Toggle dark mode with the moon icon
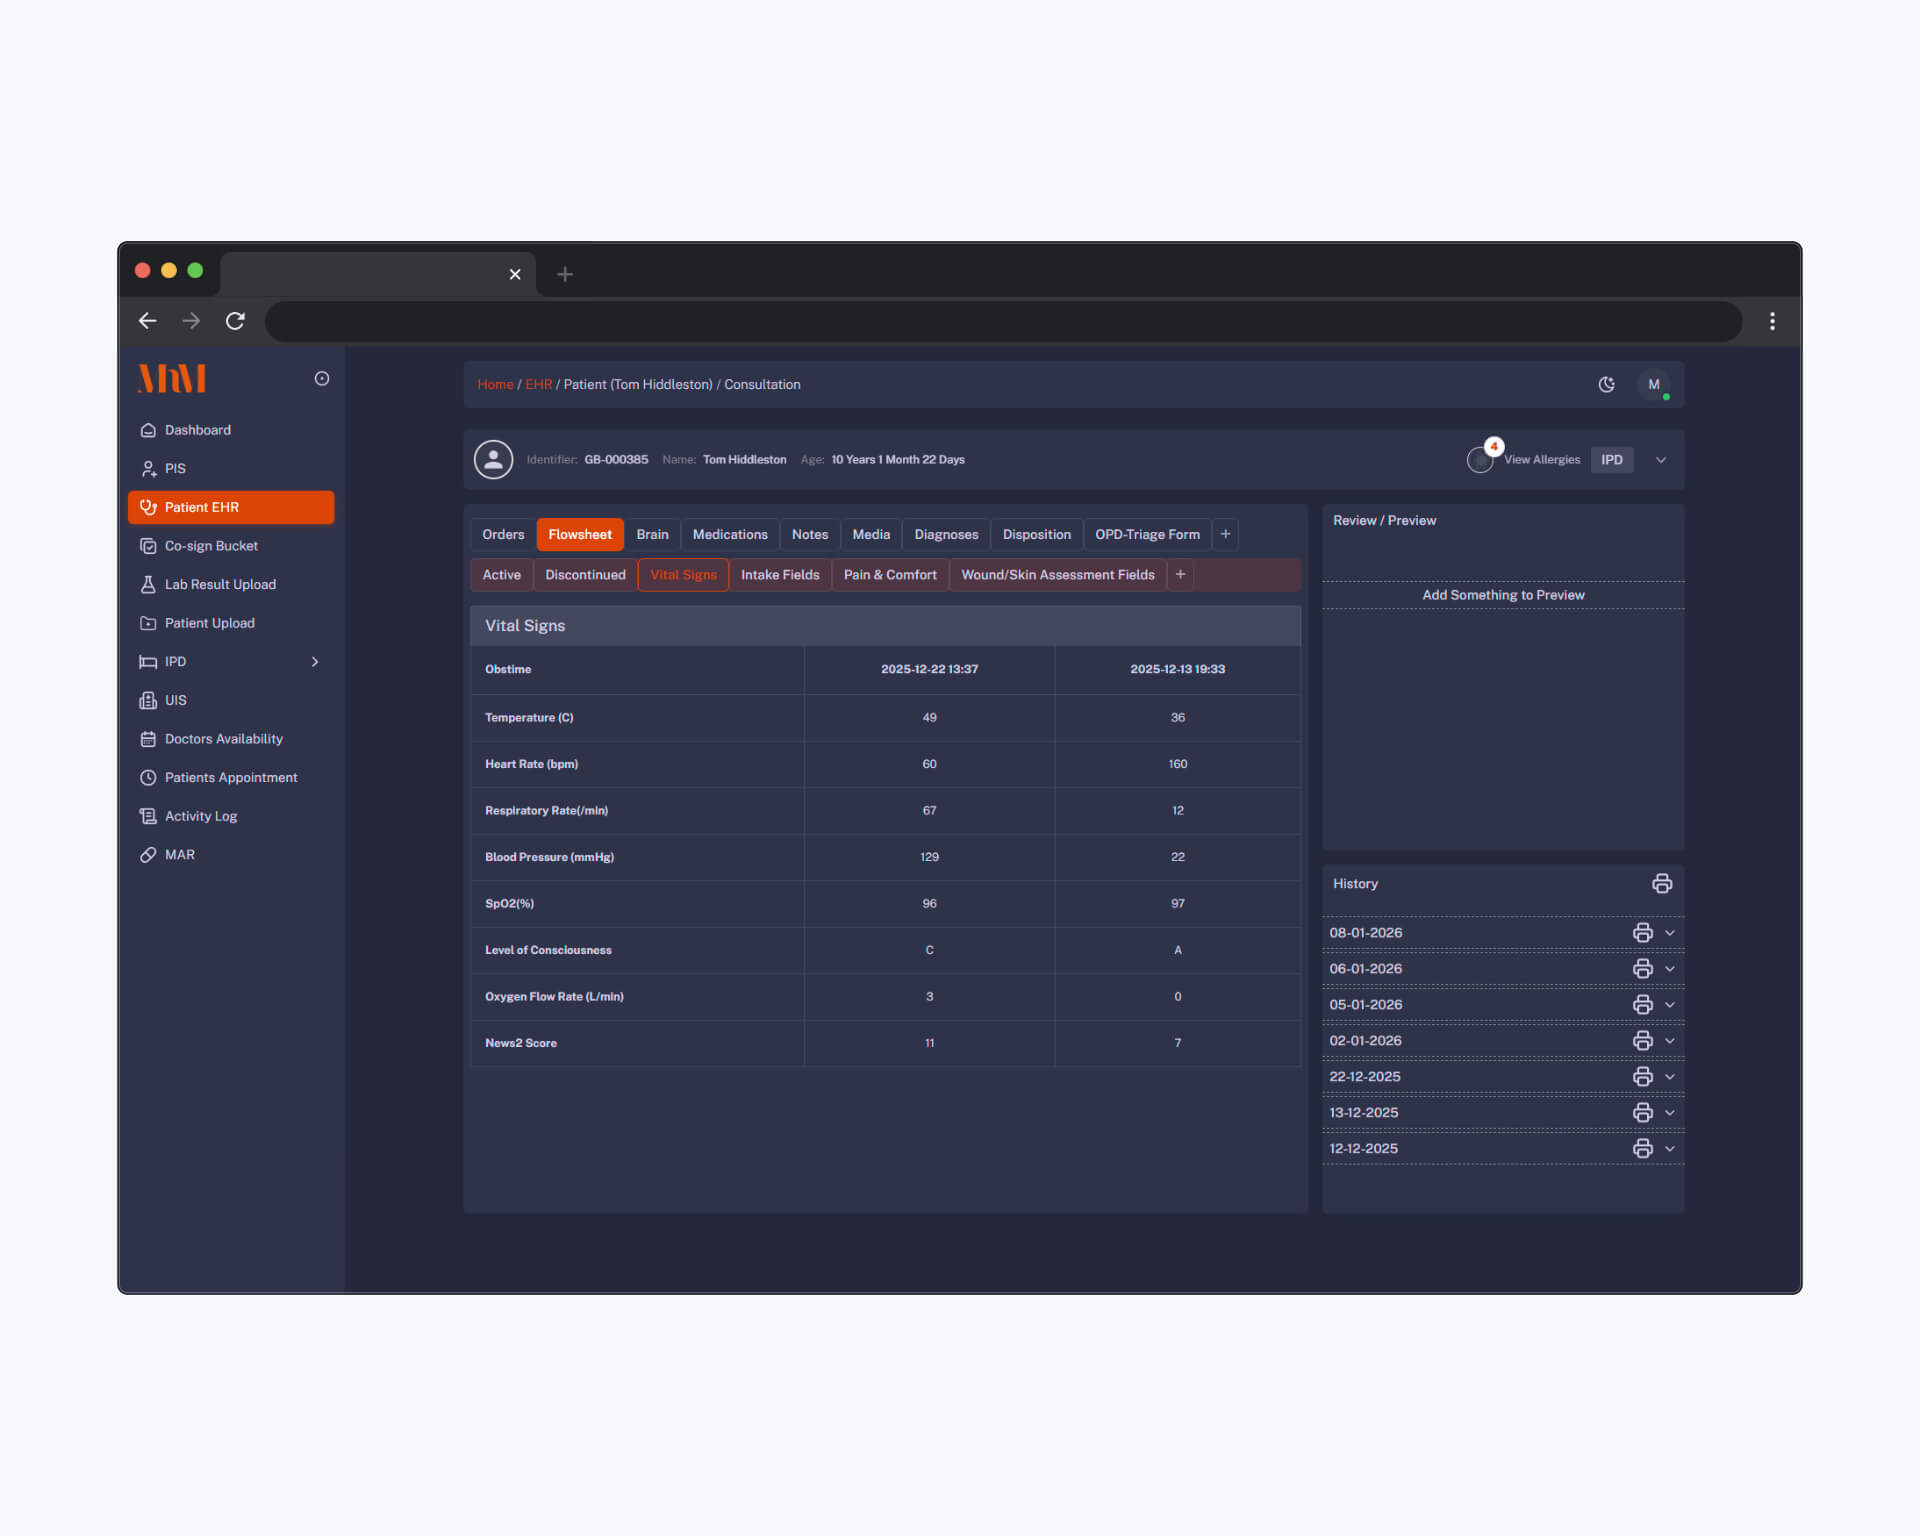 tap(1606, 385)
